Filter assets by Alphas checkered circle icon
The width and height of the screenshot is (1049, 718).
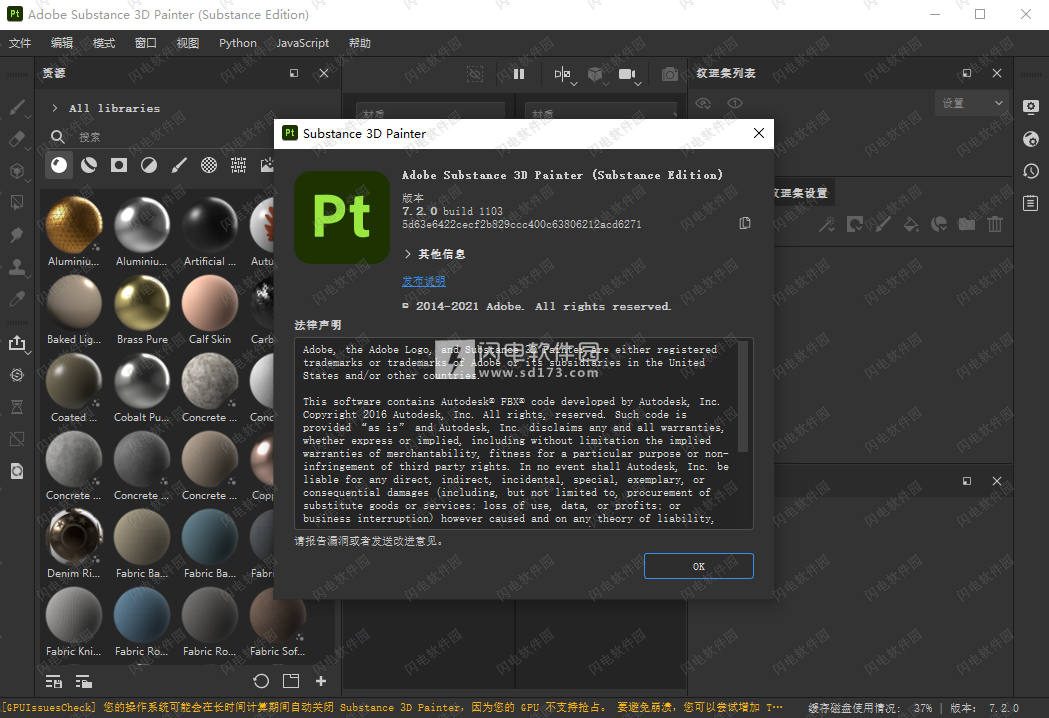tap(209, 165)
